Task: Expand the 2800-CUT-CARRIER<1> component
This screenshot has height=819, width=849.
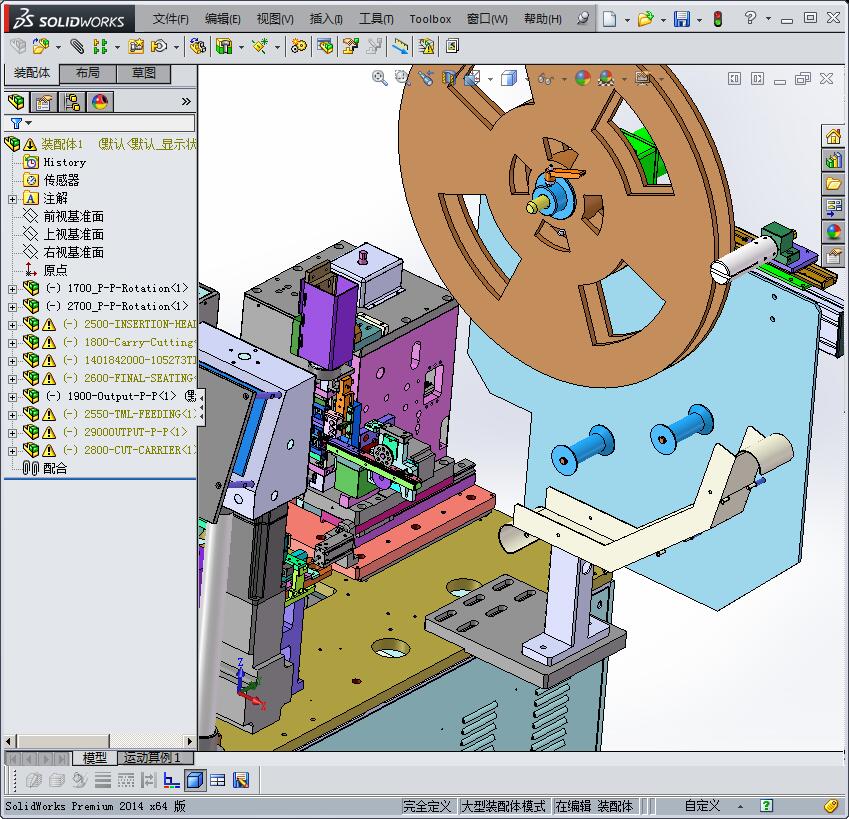Action: coord(12,451)
